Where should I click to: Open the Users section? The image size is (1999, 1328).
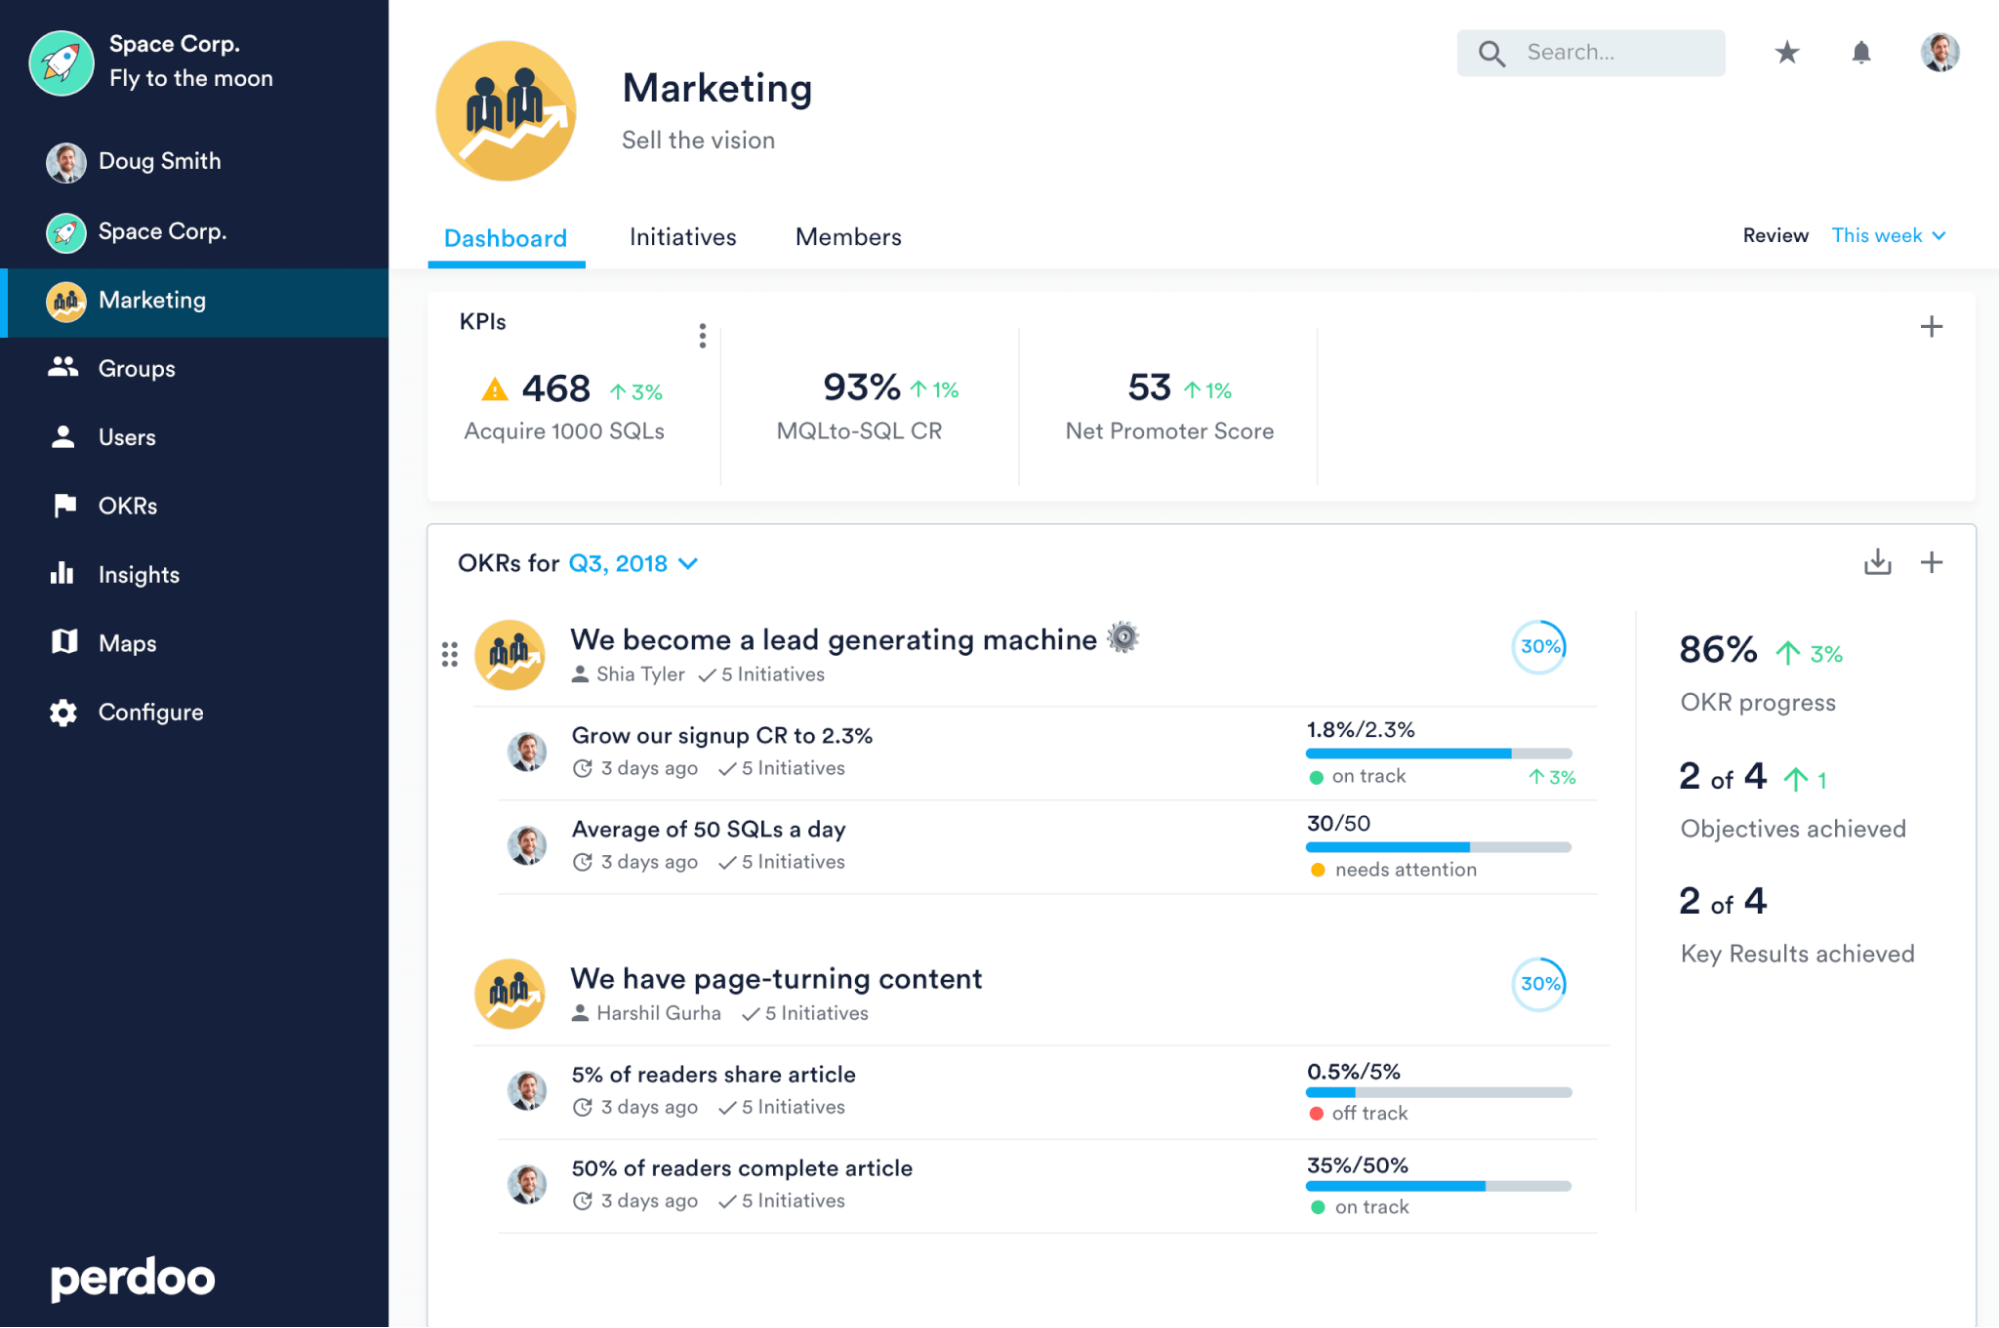pos(127,437)
